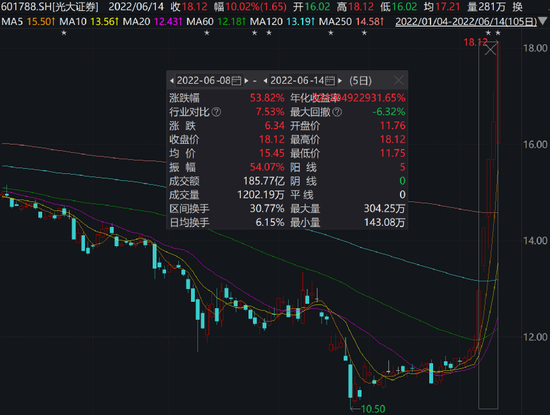Click the 成交额 value 185.77亿
Viewport: 550px width, 415px height.
tap(264, 181)
